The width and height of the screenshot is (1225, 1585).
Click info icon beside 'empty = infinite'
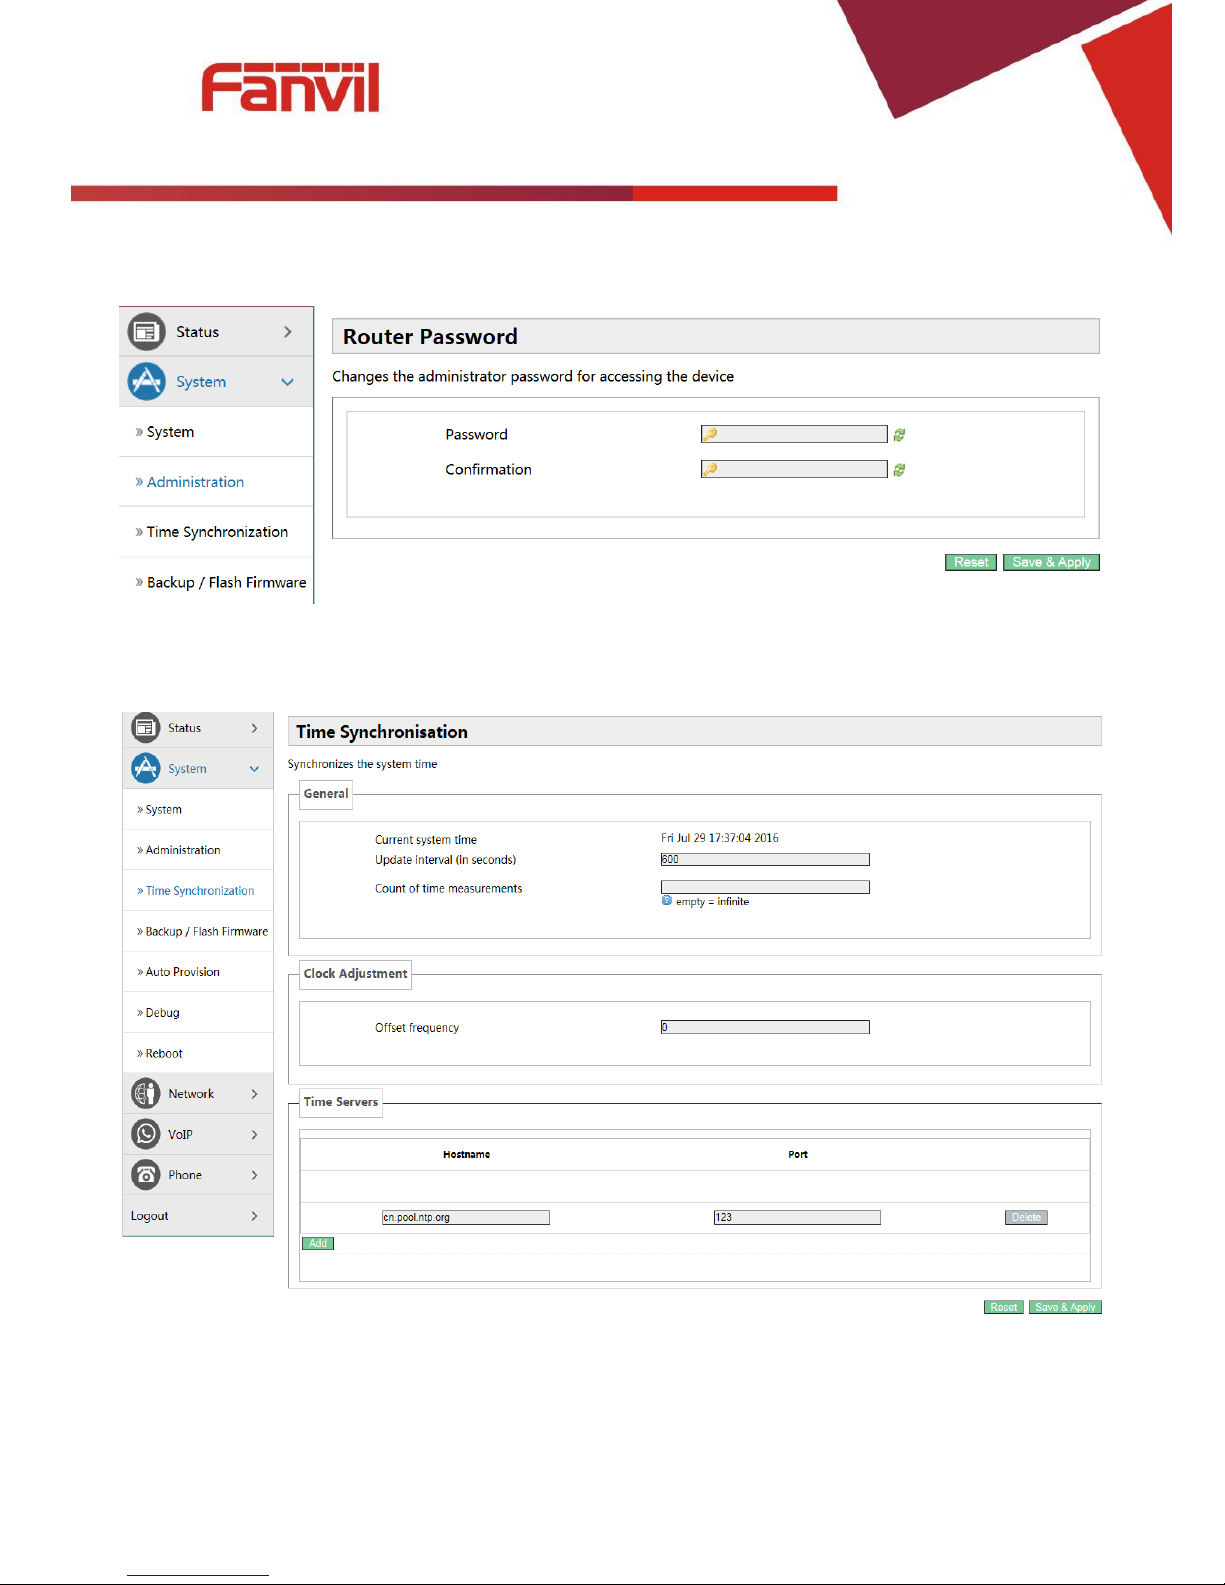point(667,901)
